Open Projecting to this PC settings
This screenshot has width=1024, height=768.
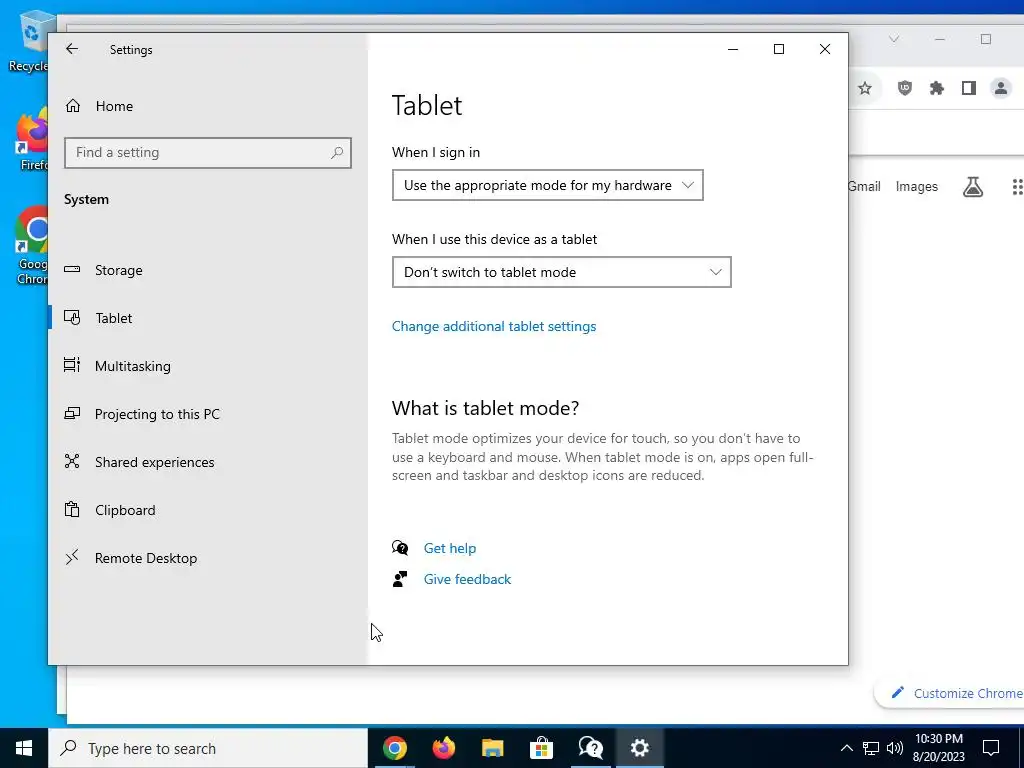pyautogui.click(x=208, y=414)
